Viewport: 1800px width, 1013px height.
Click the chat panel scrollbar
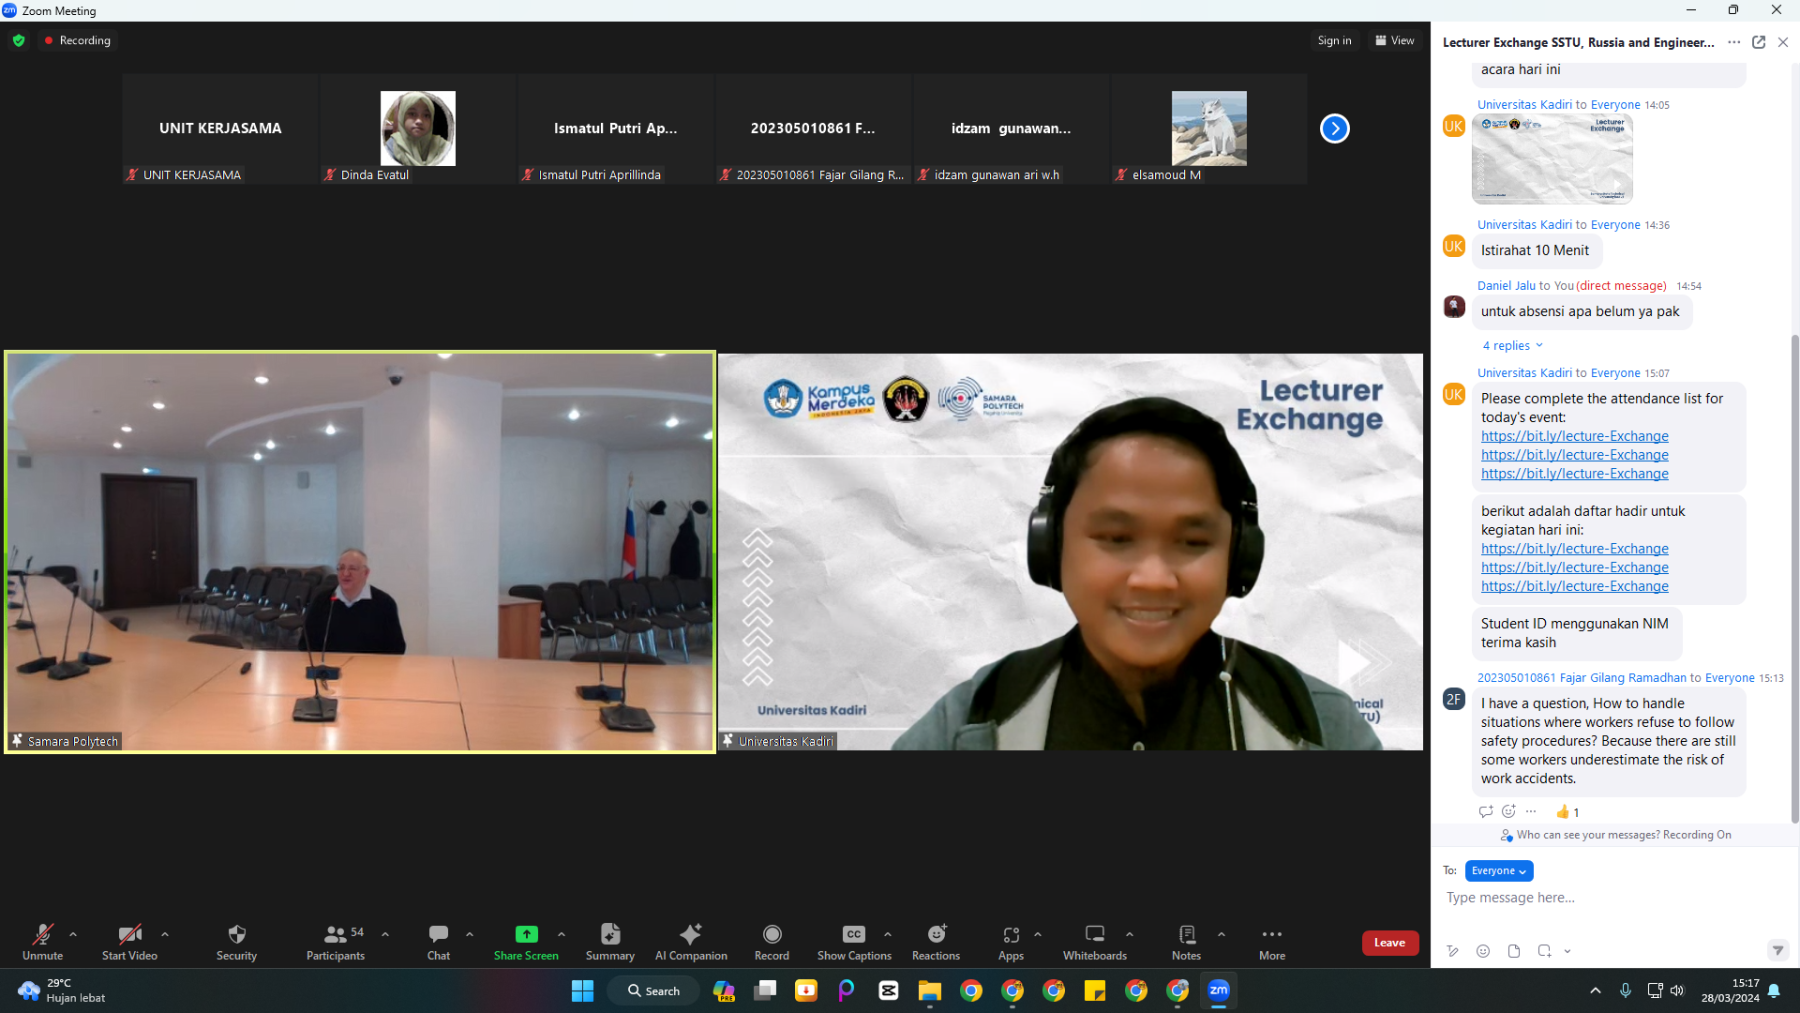[x=1794, y=578]
